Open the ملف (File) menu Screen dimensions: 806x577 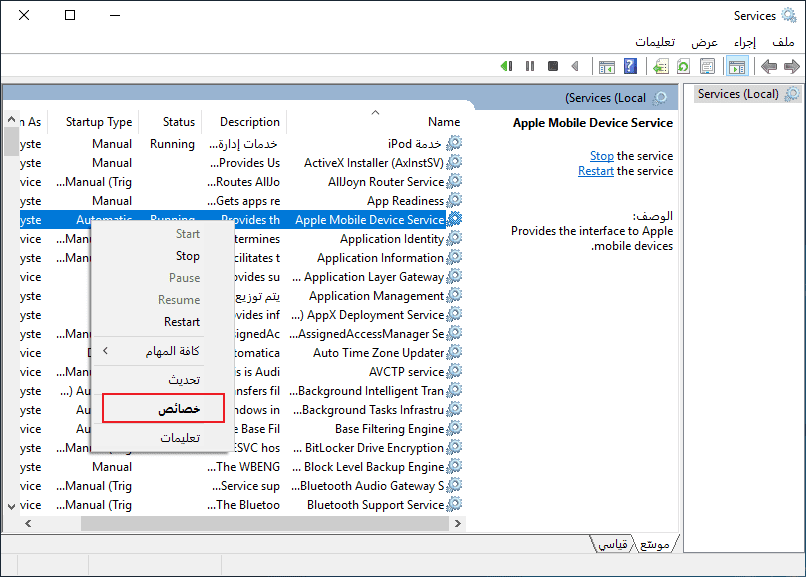(x=783, y=42)
